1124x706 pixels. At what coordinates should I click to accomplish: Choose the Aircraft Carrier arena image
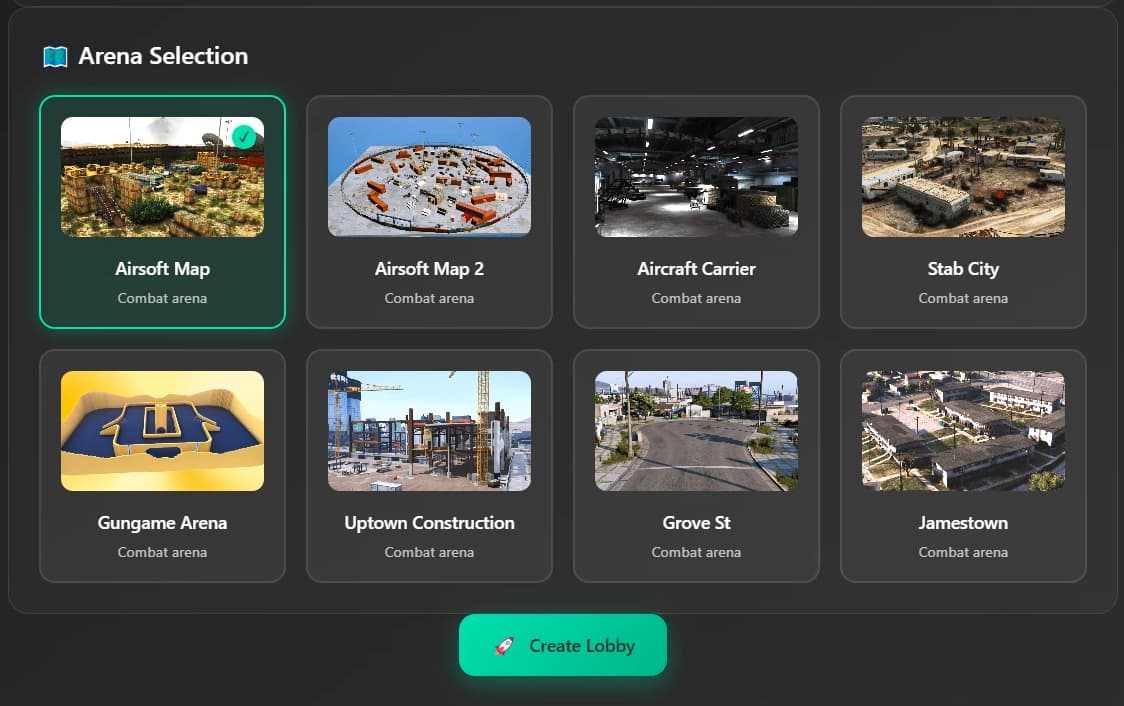[x=696, y=177]
